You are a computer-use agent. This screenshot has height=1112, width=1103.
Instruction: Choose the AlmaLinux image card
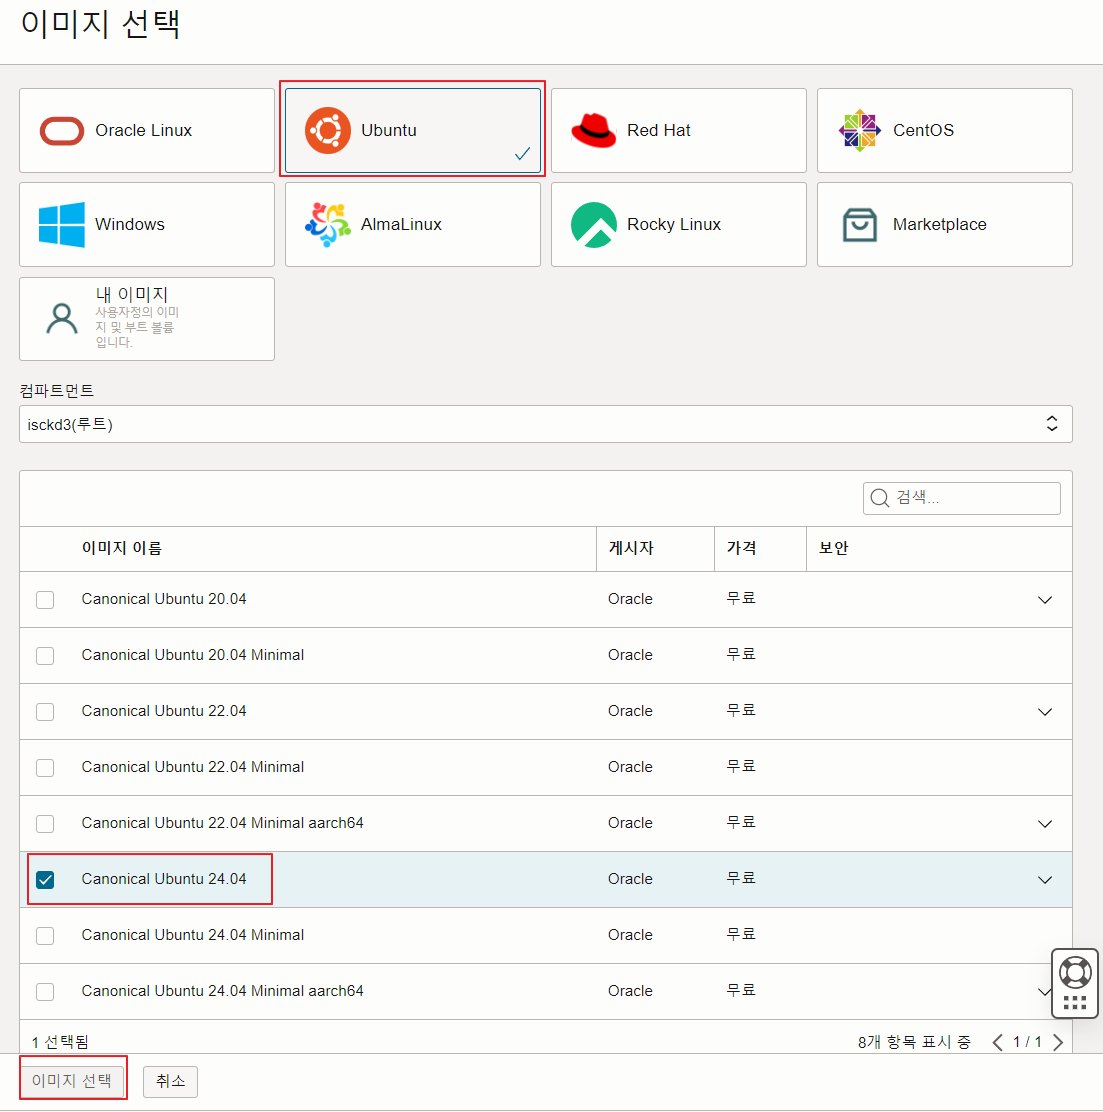(413, 225)
